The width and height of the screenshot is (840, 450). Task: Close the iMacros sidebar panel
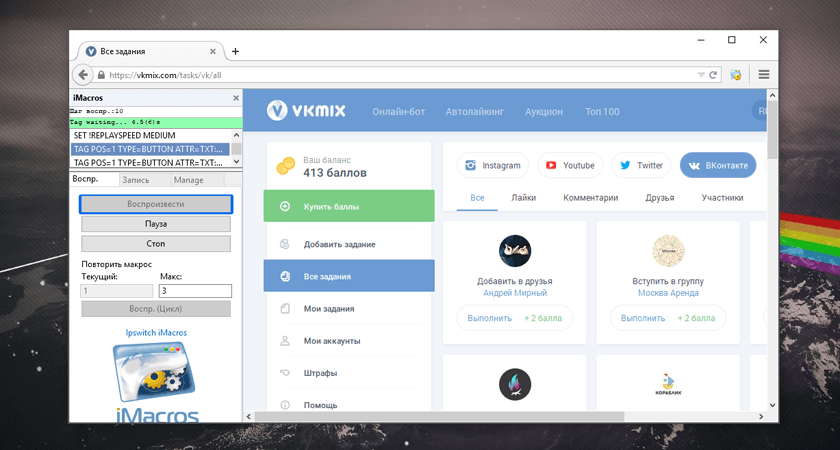[x=236, y=98]
